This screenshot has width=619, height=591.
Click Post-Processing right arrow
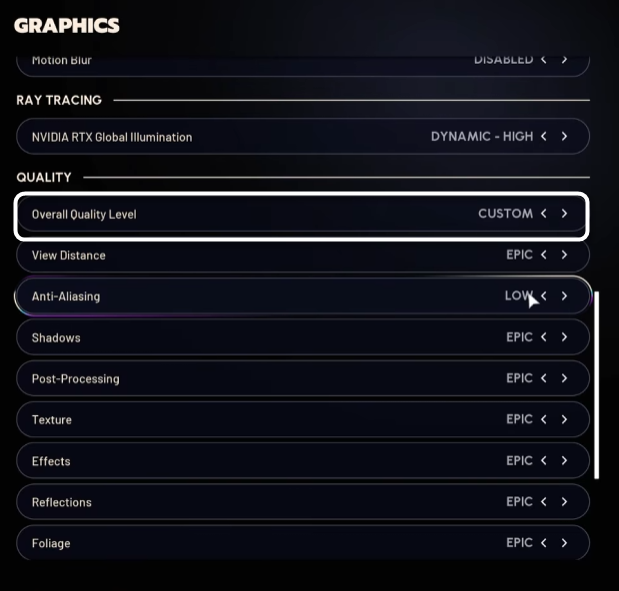click(565, 378)
